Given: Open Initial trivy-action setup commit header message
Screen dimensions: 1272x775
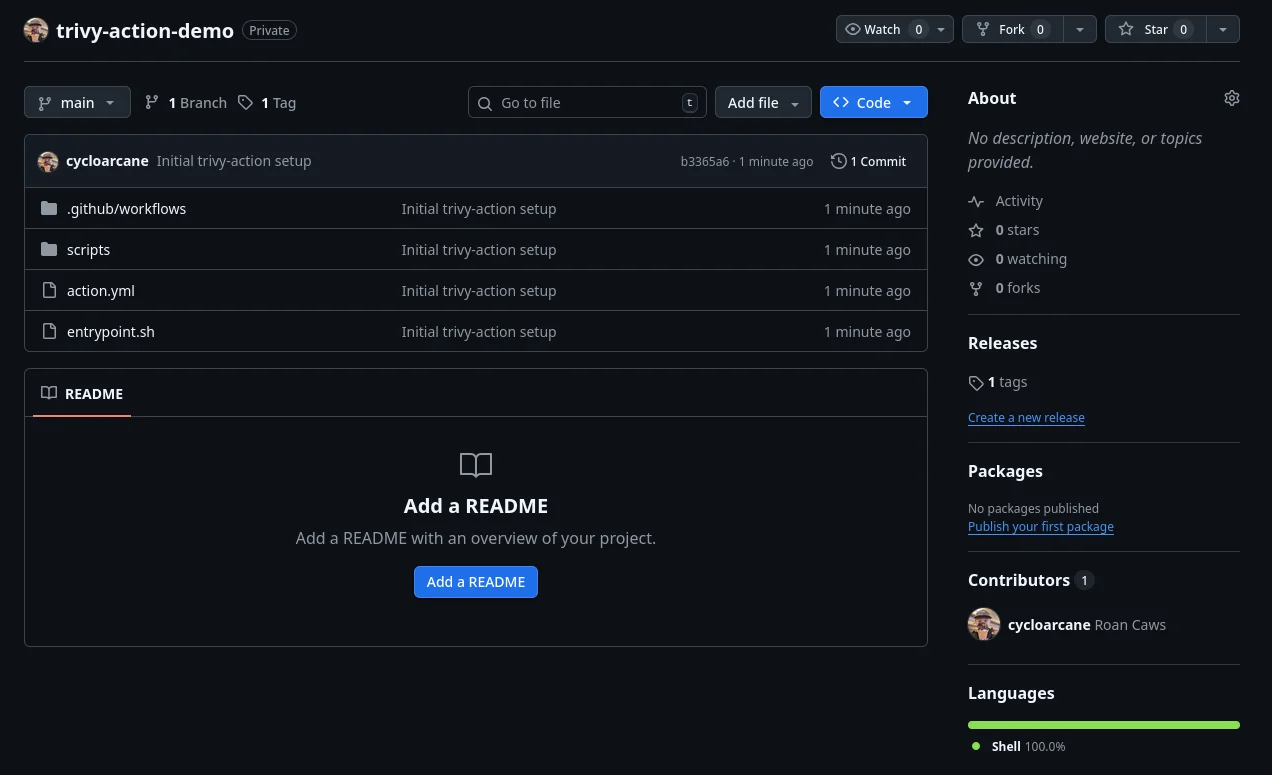Looking at the screenshot, I should (234, 161).
